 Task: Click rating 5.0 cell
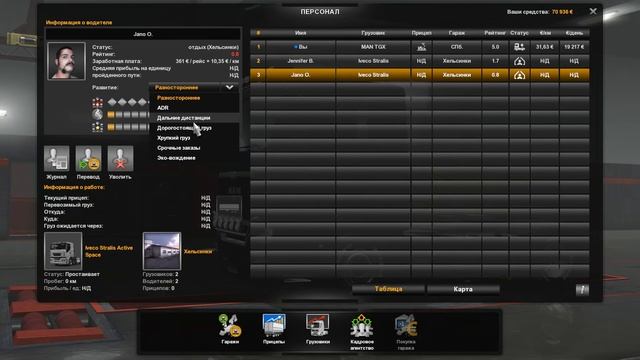pyautogui.click(x=495, y=47)
